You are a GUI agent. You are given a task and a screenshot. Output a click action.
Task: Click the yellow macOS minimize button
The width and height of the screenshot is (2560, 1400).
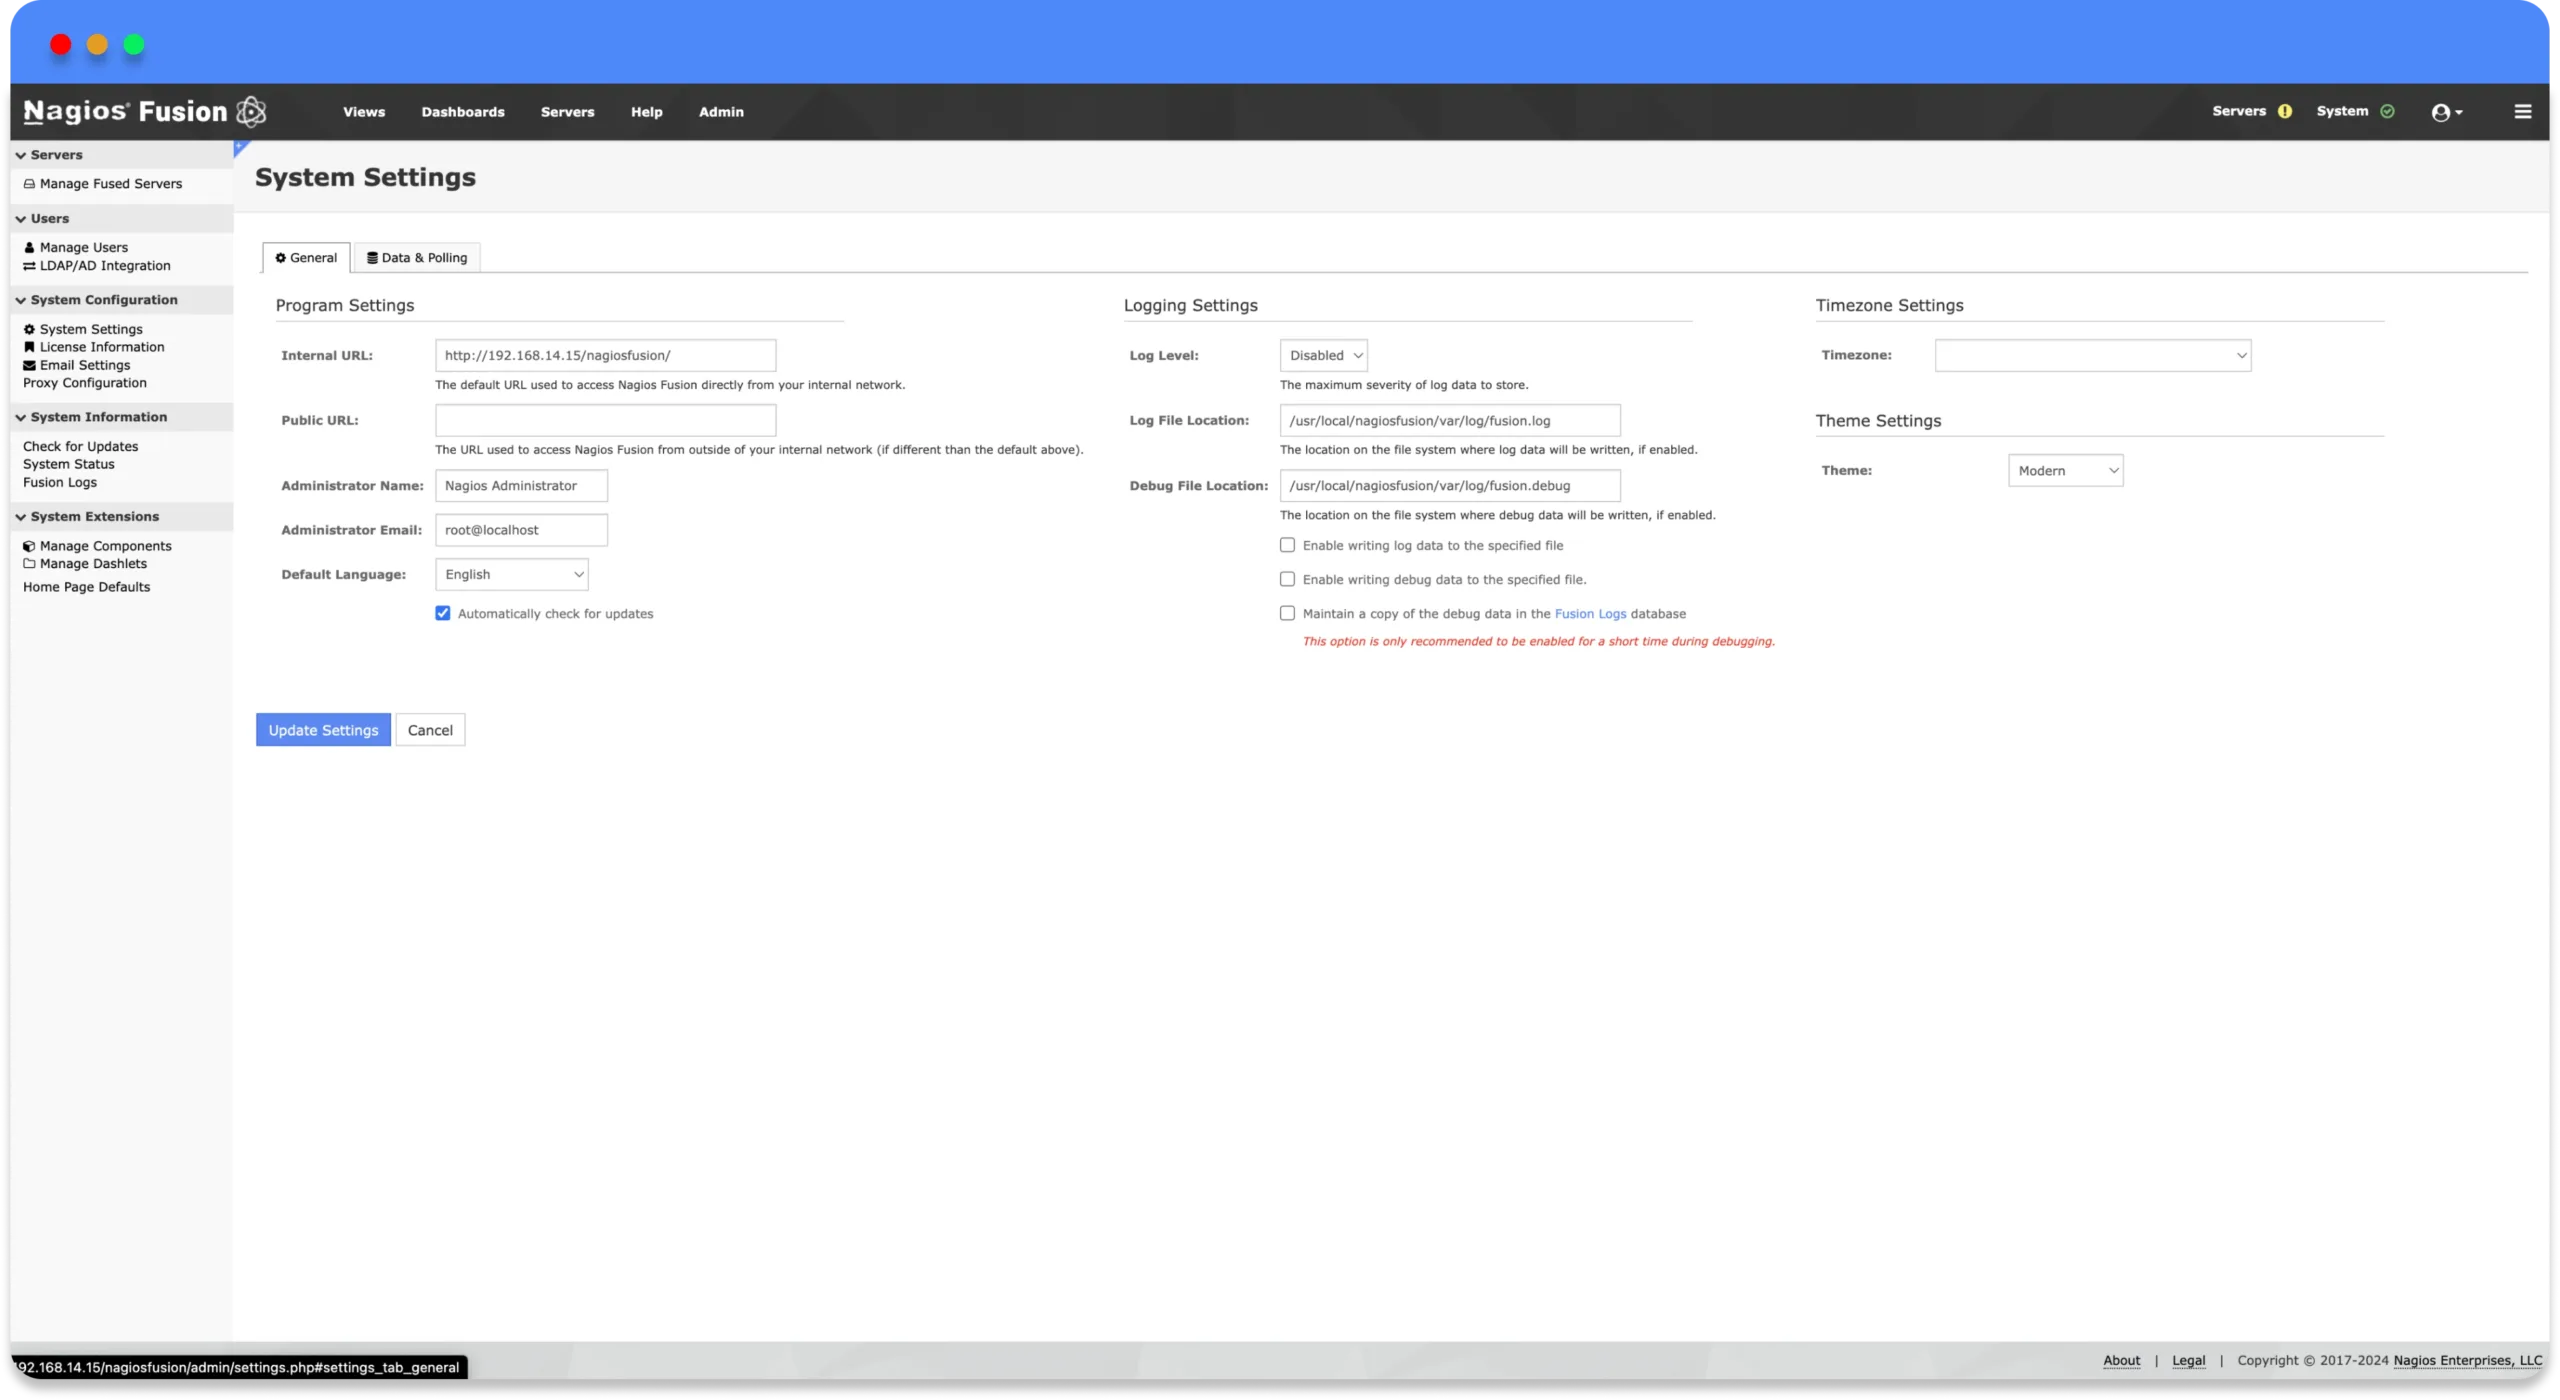[x=97, y=44]
